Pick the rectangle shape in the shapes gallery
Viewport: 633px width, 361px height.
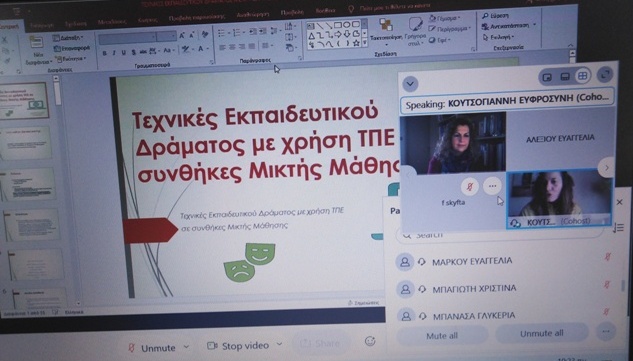[338, 25]
